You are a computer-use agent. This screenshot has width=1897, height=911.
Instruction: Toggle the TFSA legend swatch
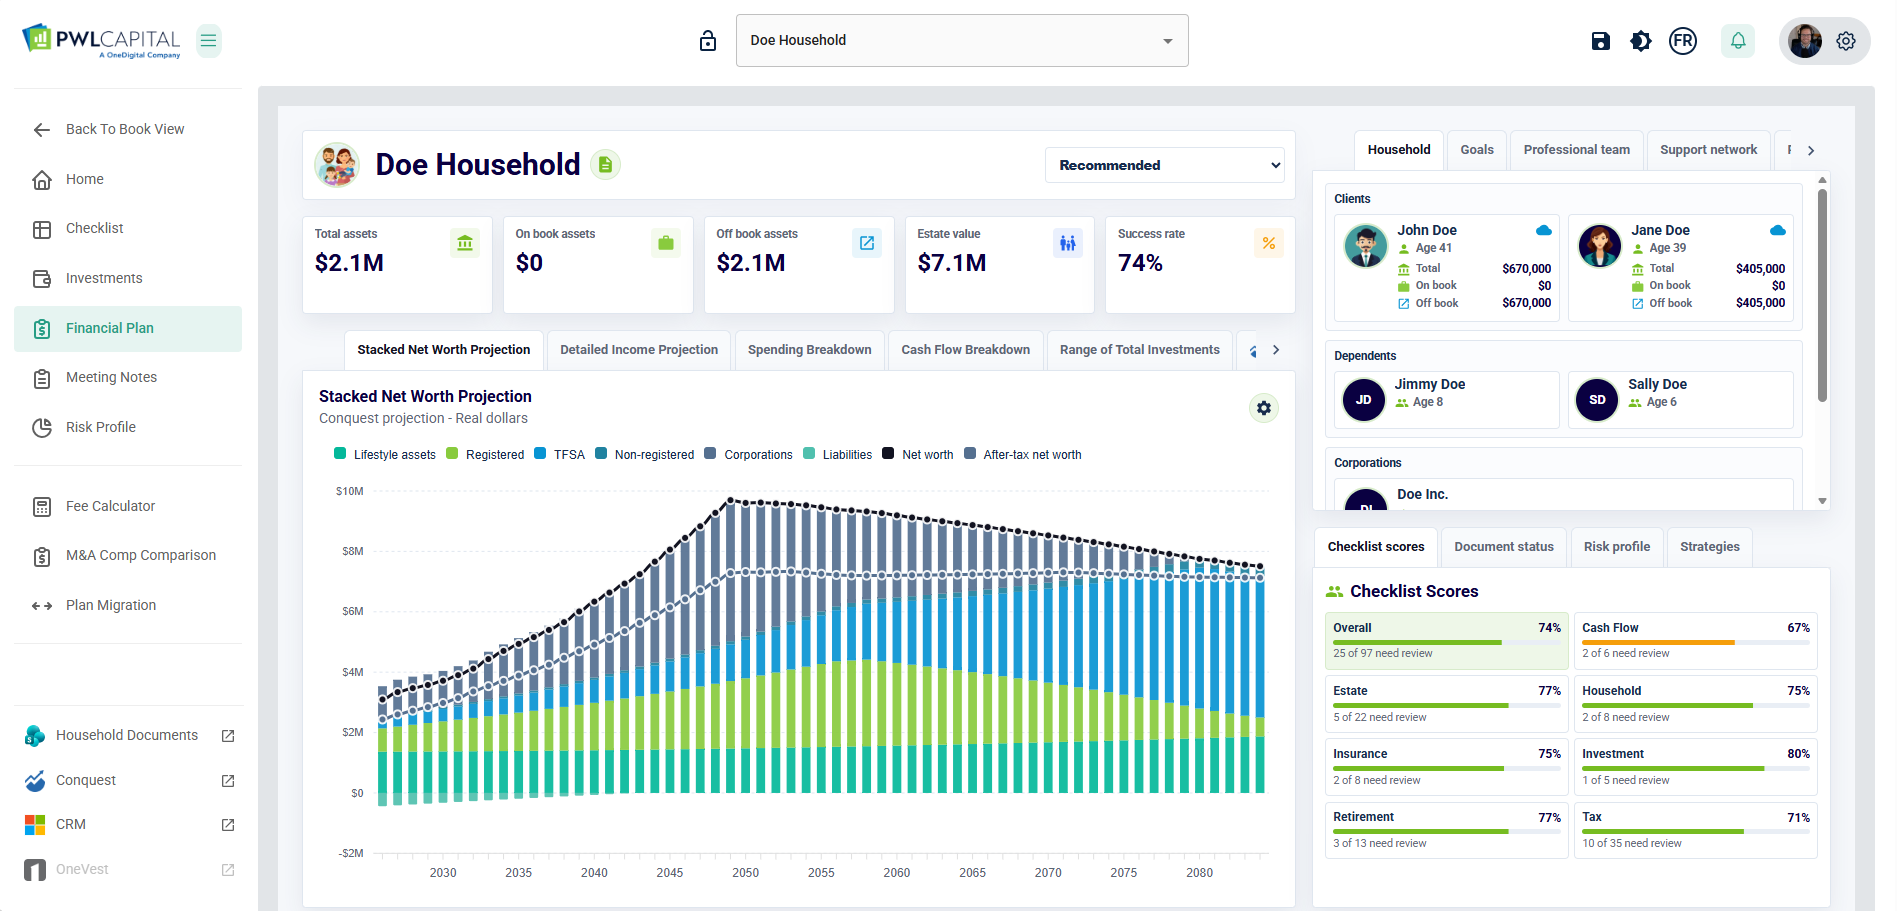coord(540,454)
